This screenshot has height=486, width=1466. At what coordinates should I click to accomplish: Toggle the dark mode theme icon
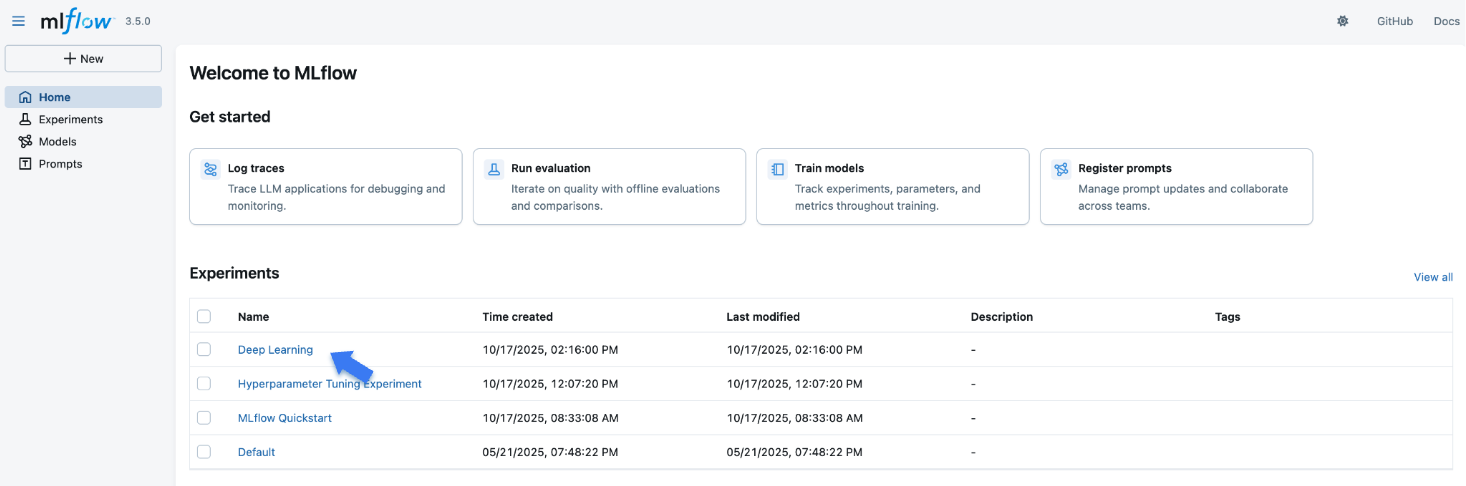coord(1343,21)
